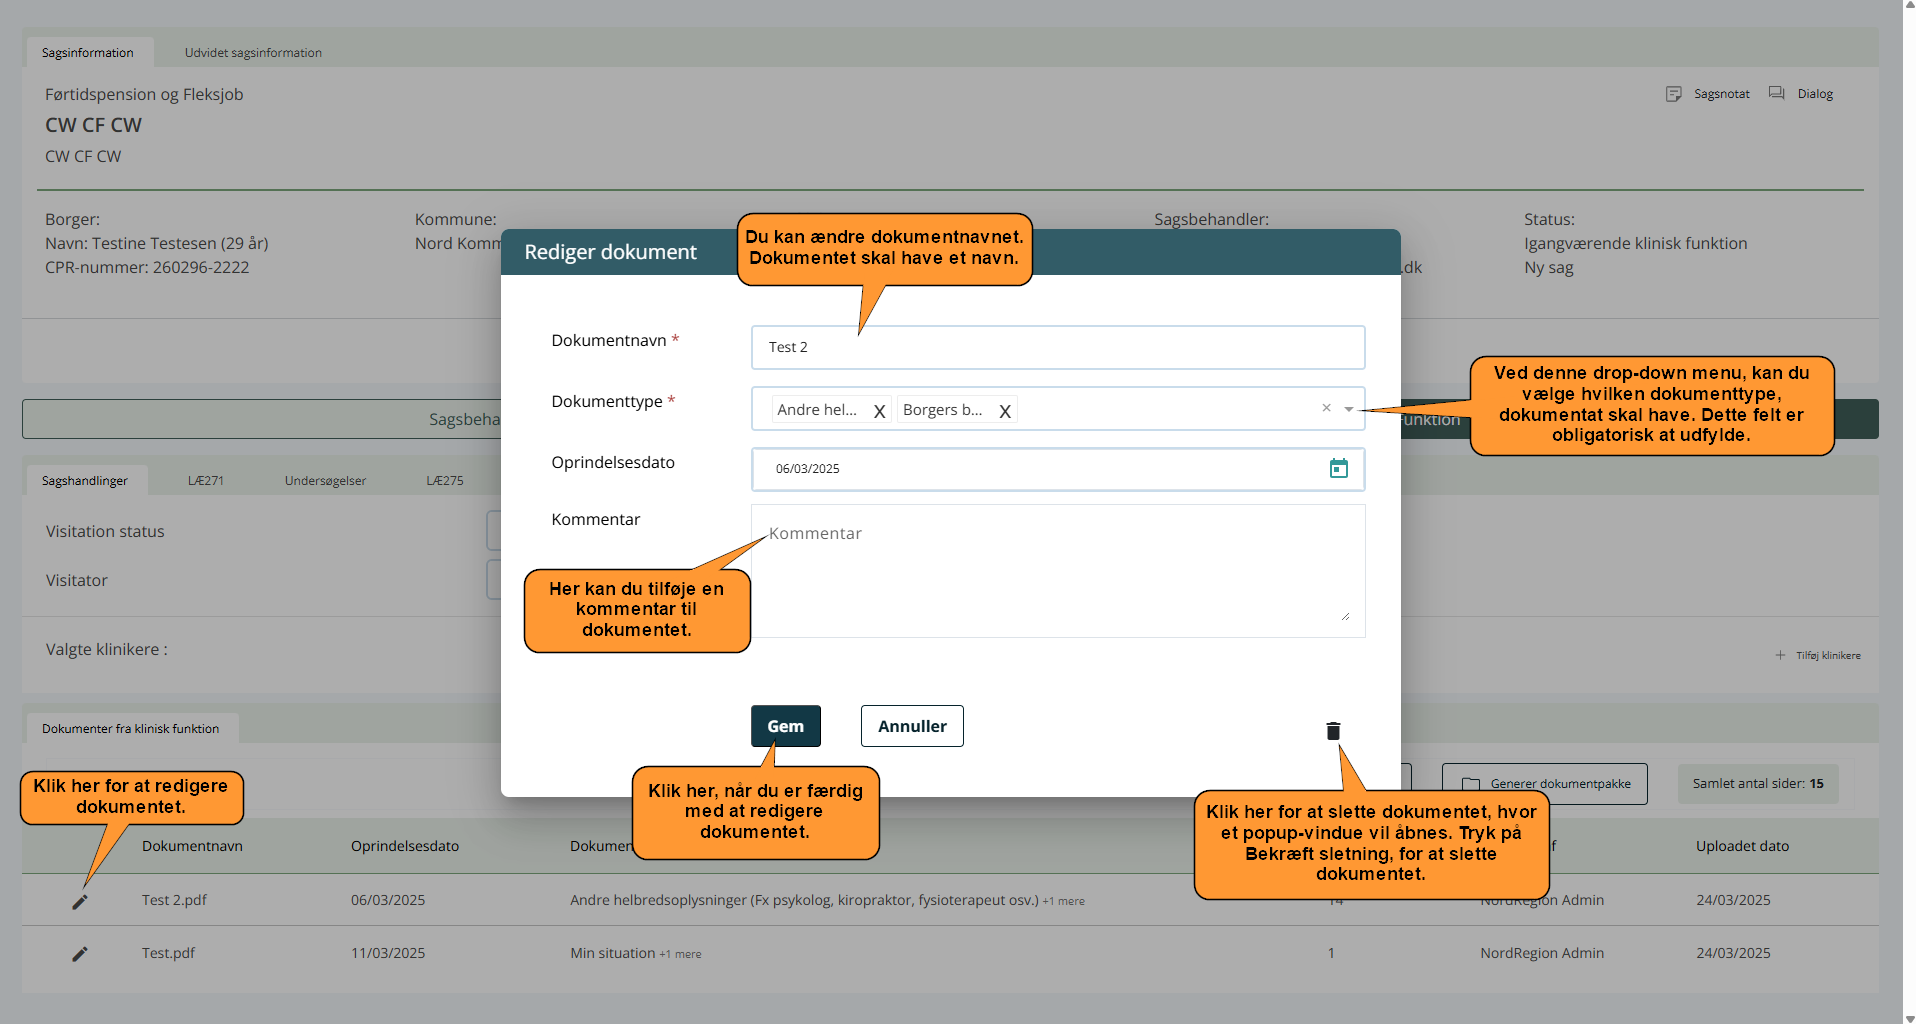Select the LÆ271 tab

(x=206, y=481)
